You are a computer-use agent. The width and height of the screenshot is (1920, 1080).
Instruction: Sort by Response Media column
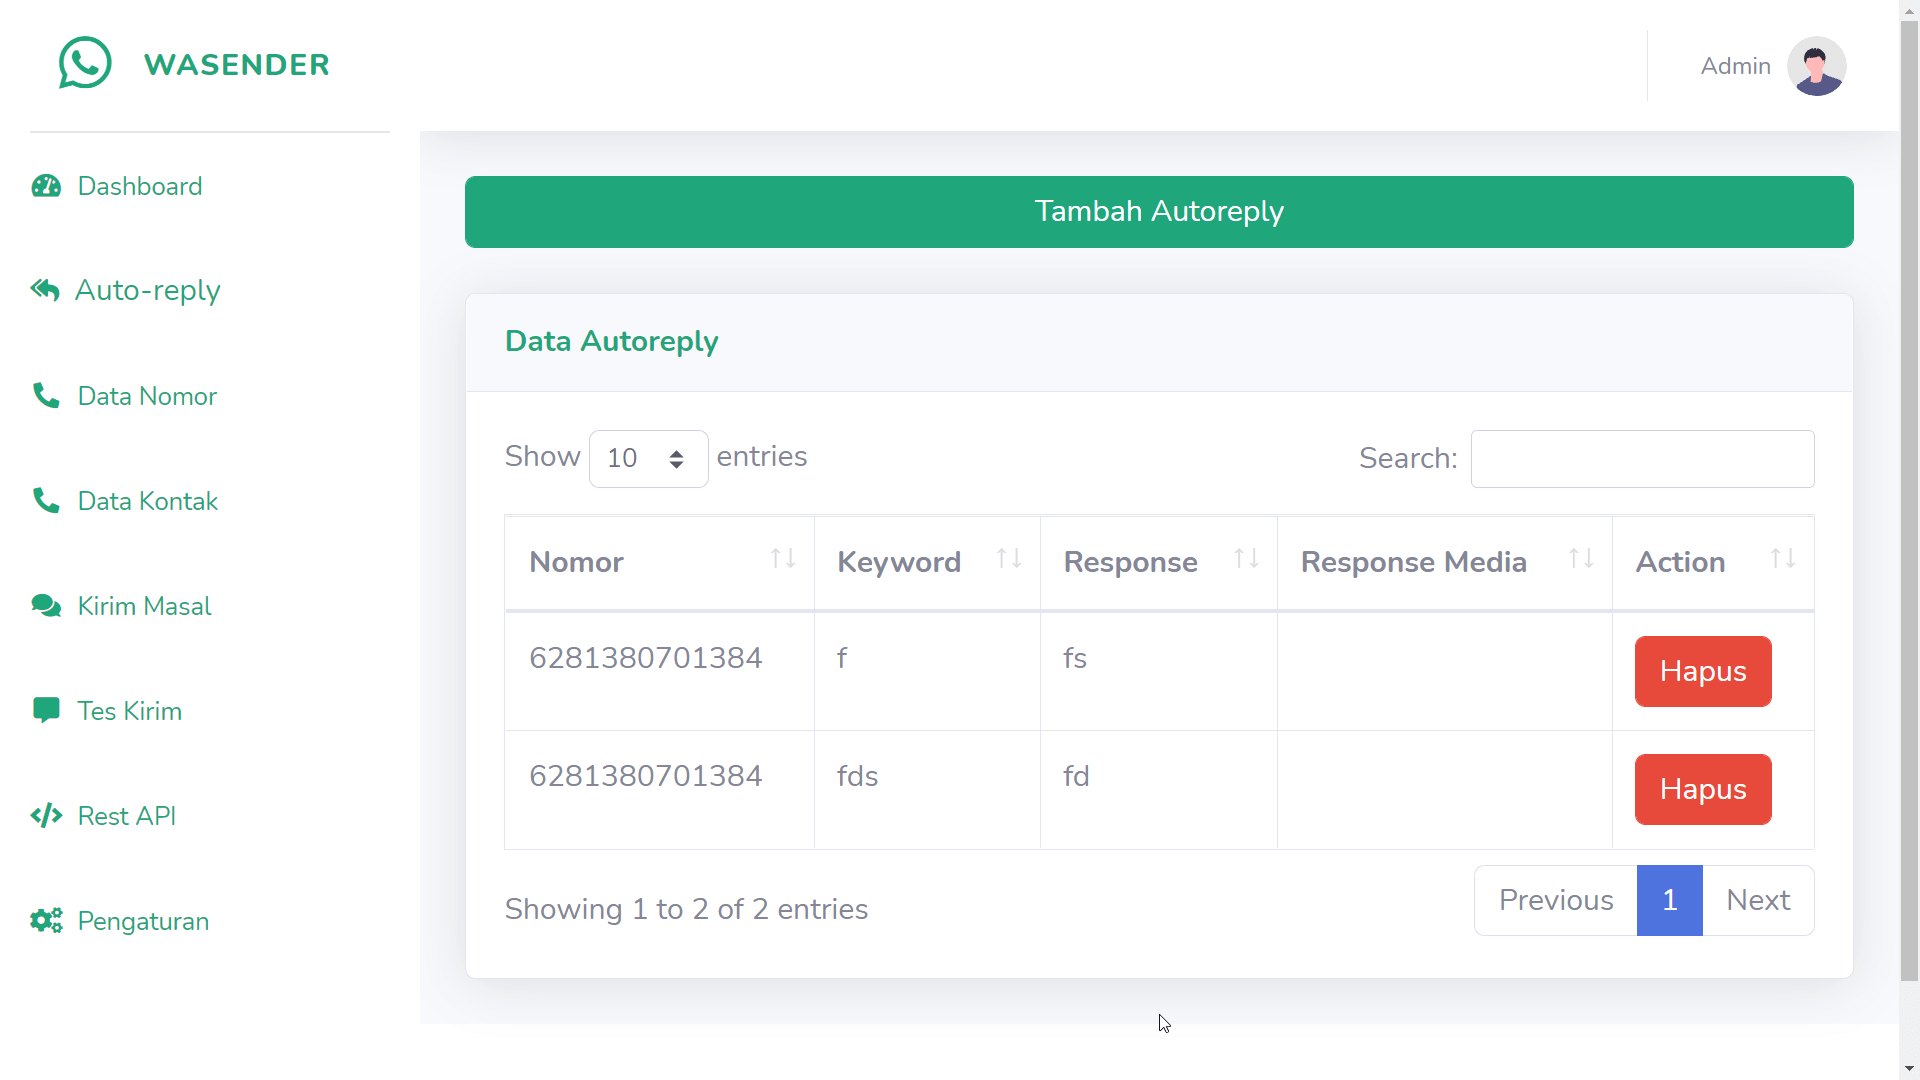(x=1444, y=562)
